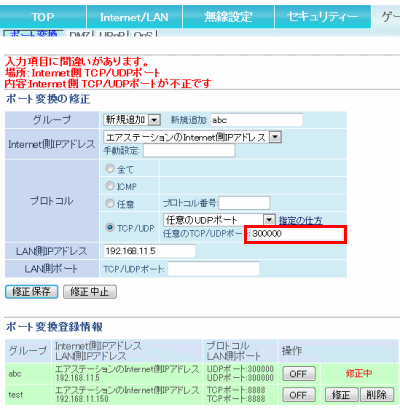The width and height of the screenshot is (400, 410).
Task: Click the OFF button for abc entry
Action: [x=299, y=374]
